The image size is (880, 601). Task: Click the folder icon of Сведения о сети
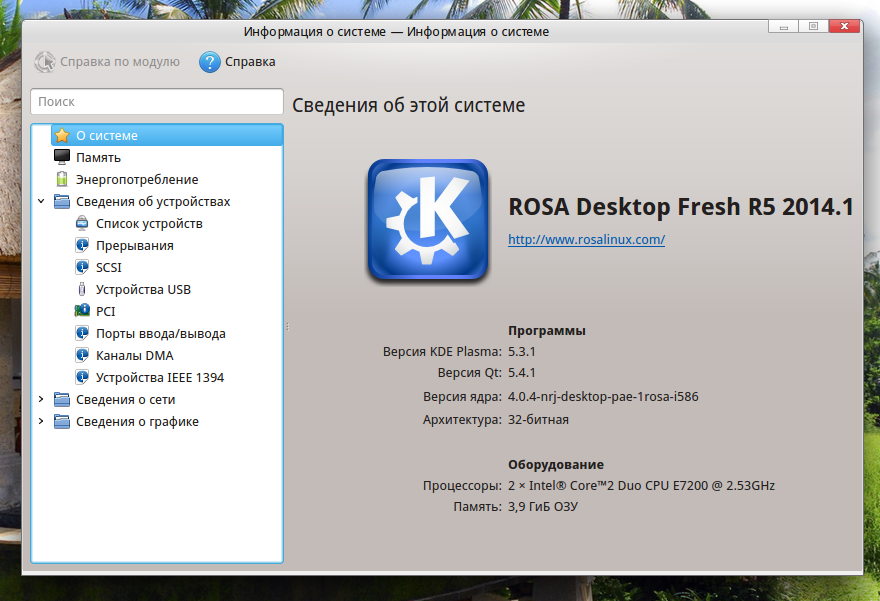click(x=62, y=400)
